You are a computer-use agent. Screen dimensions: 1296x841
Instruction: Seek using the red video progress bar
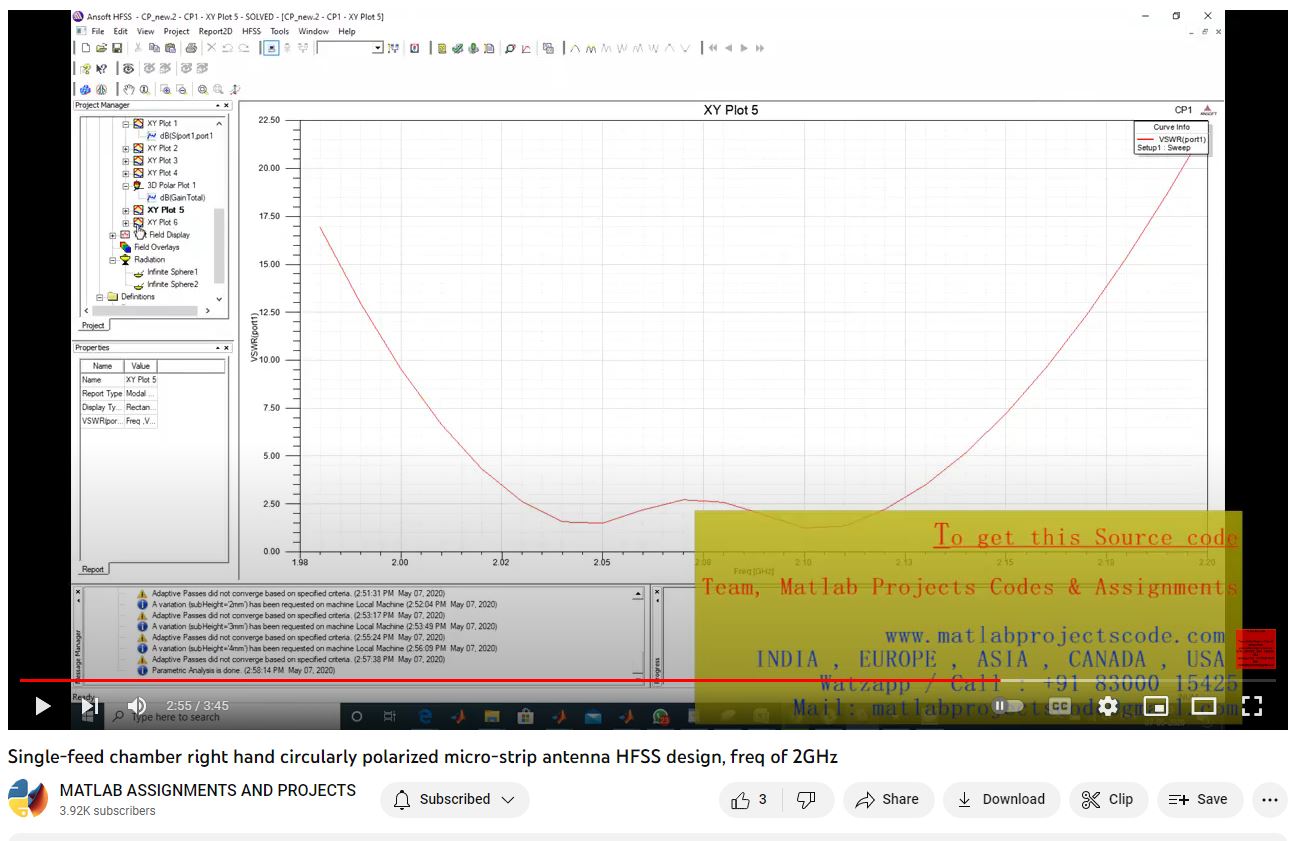(500, 680)
